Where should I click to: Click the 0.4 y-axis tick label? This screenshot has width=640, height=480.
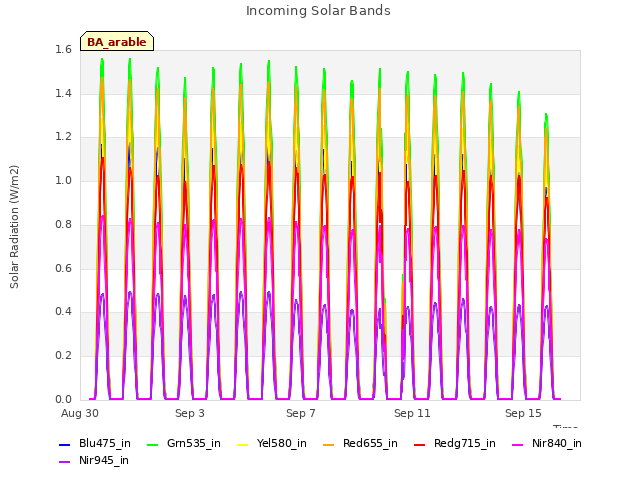tap(63, 312)
